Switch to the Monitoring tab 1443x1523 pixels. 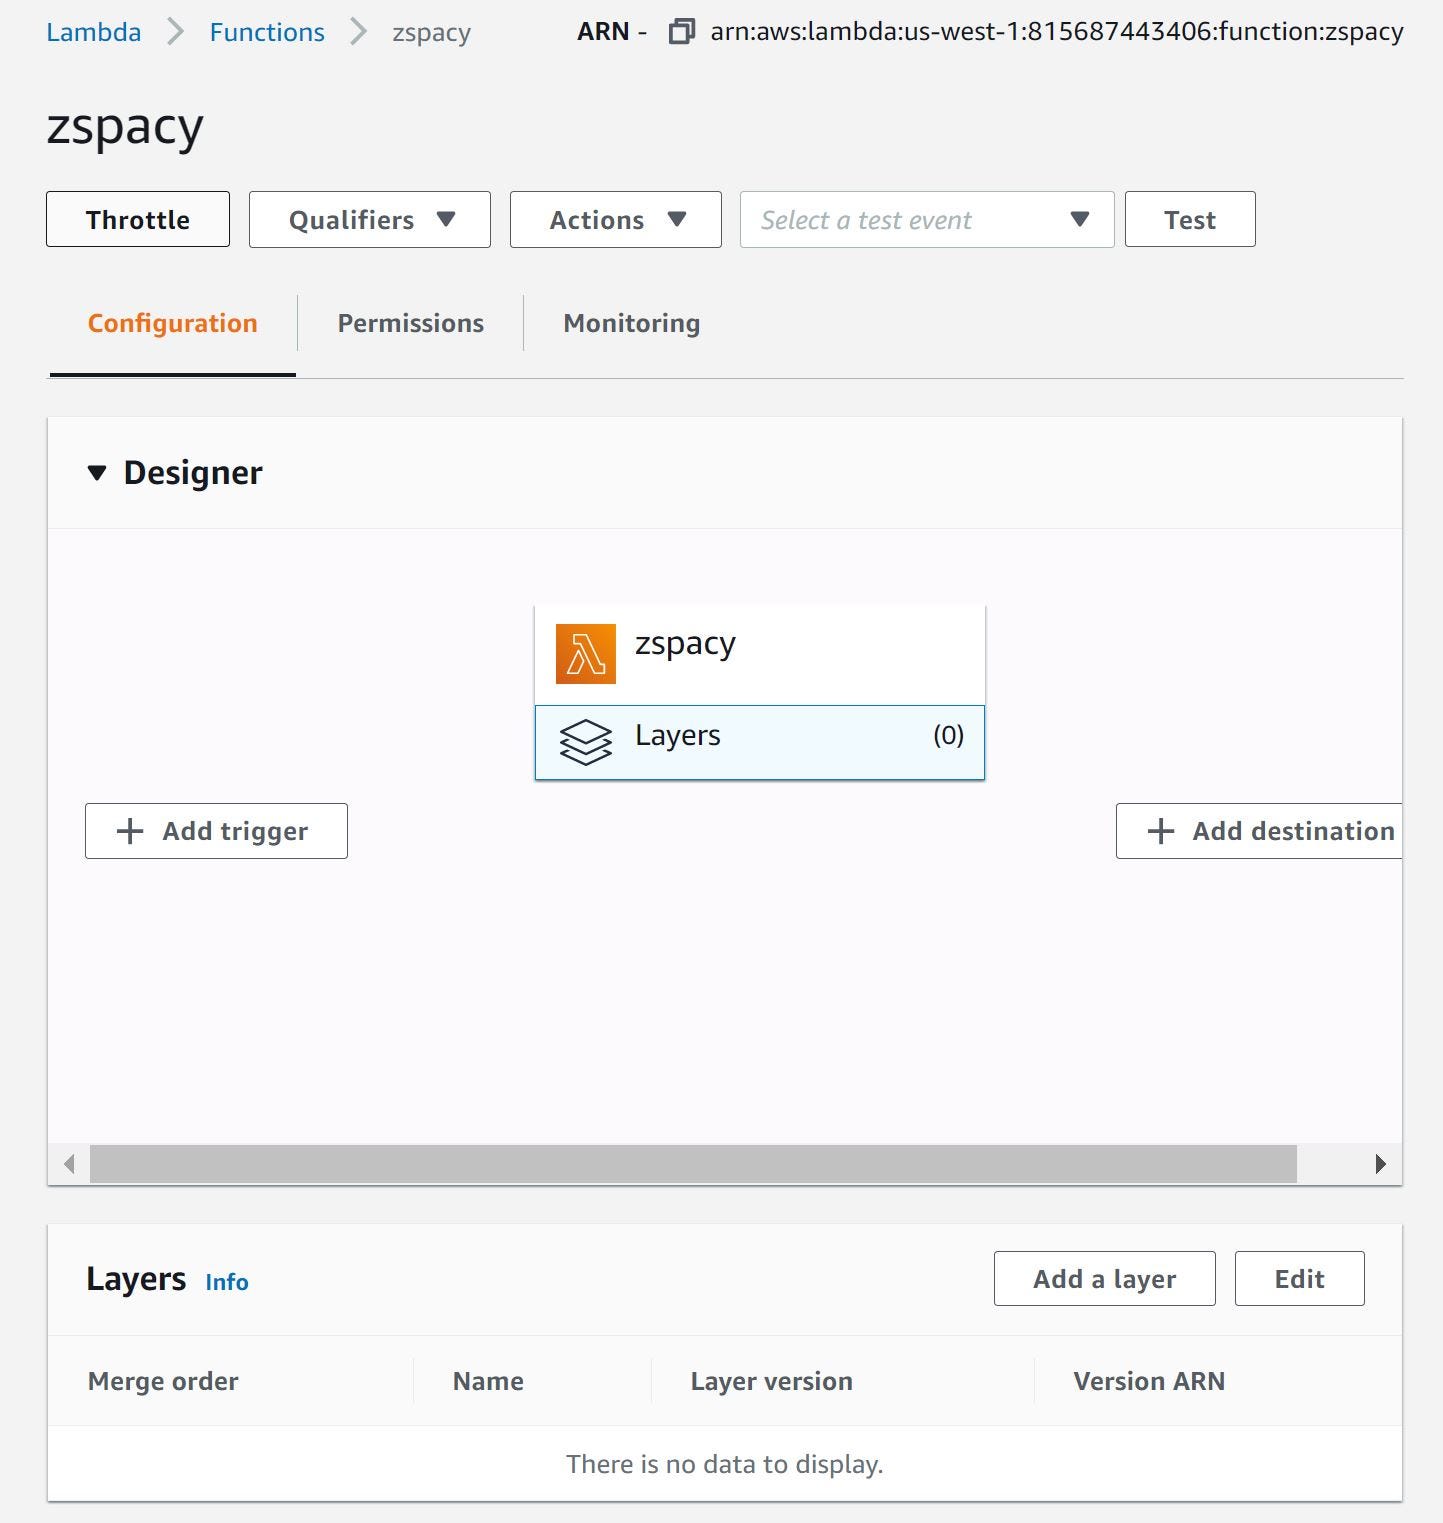coord(631,323)
